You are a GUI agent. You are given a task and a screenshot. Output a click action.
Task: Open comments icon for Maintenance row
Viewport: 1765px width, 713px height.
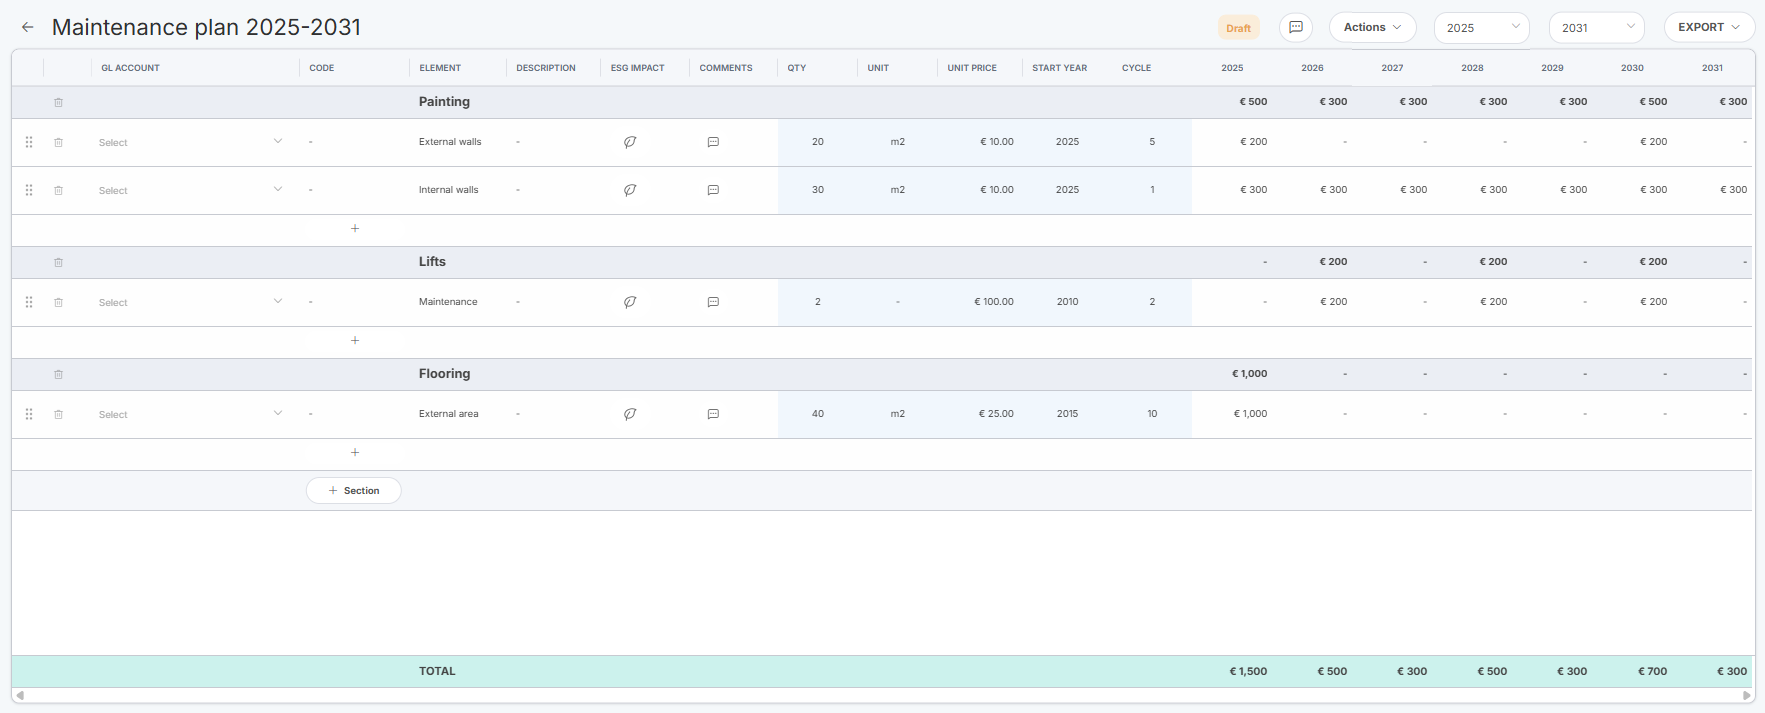(713, 302)
